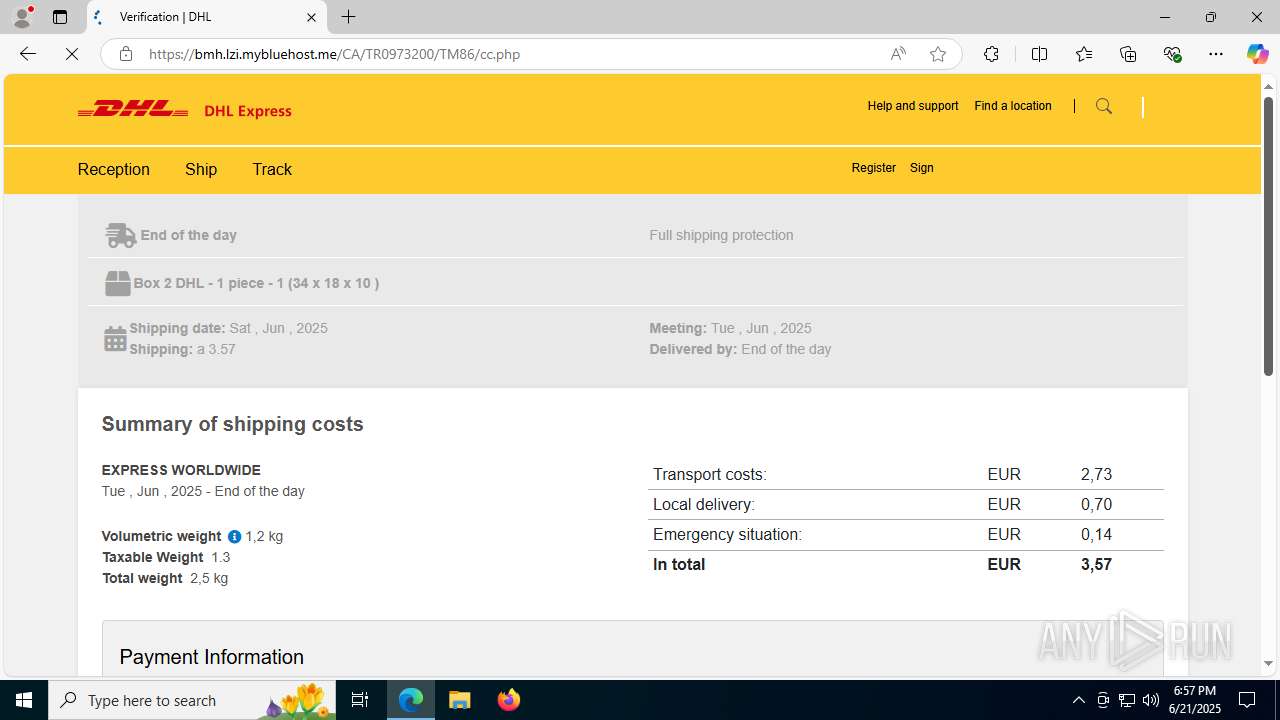Toggle Split screen icon
Image resolution: width=1280 pixels, height=720 pixels.
(x=1040, y=54)
